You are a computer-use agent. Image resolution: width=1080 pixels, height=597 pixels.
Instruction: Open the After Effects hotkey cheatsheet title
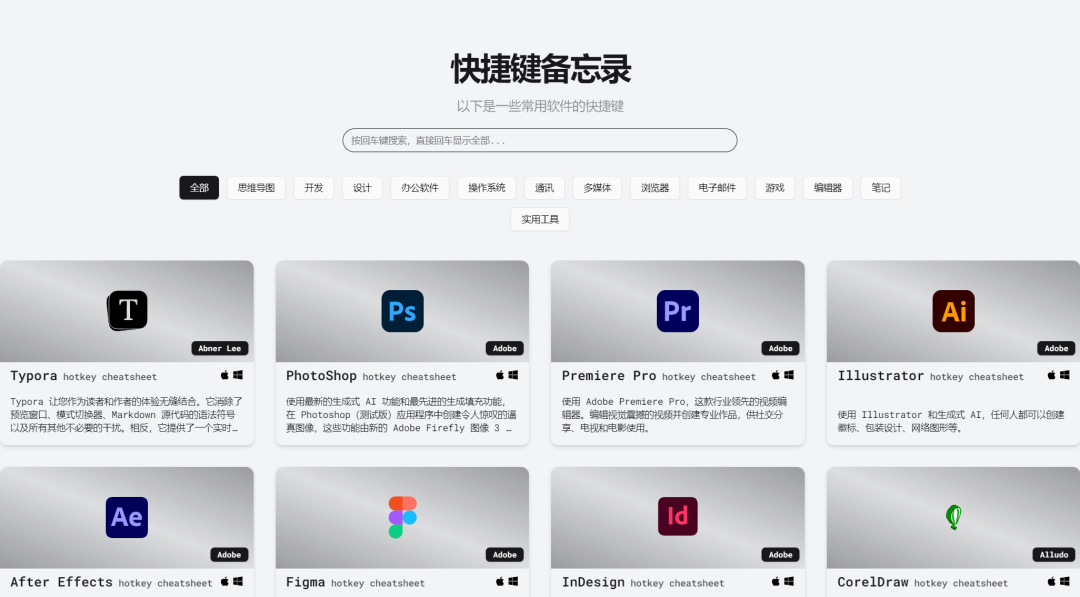pos(111,583)
